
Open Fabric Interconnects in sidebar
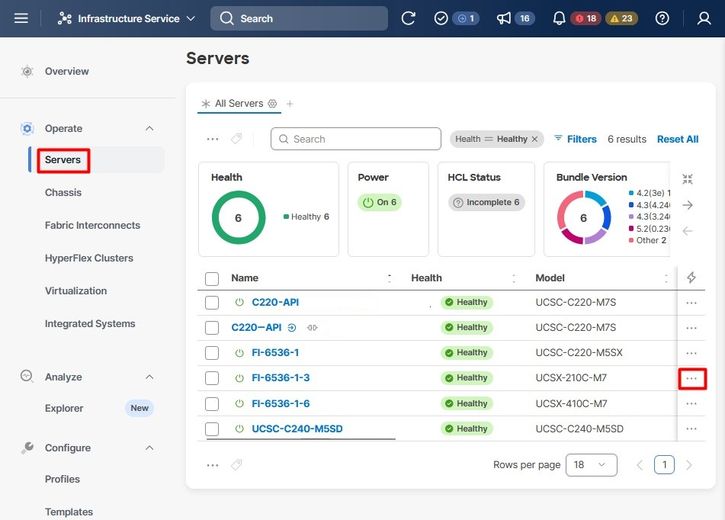point(92,225)
